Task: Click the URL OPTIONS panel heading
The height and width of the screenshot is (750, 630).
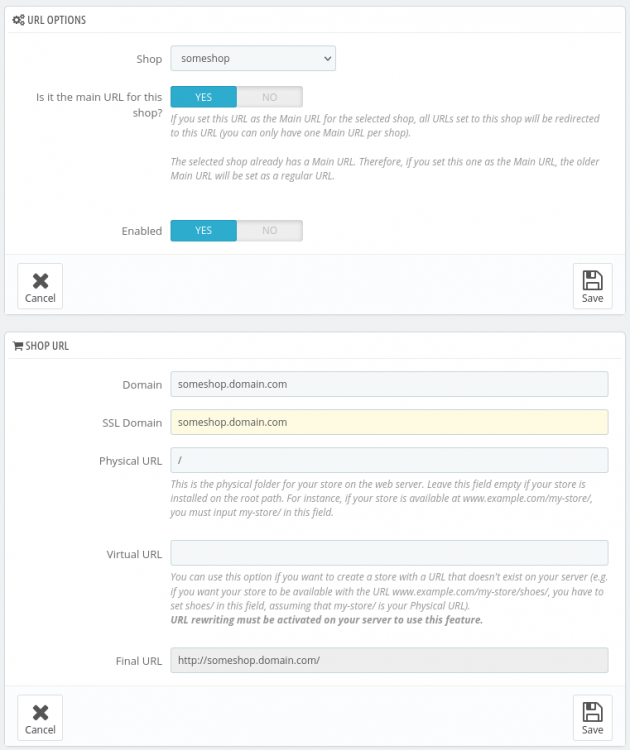Action: [56, 20]
